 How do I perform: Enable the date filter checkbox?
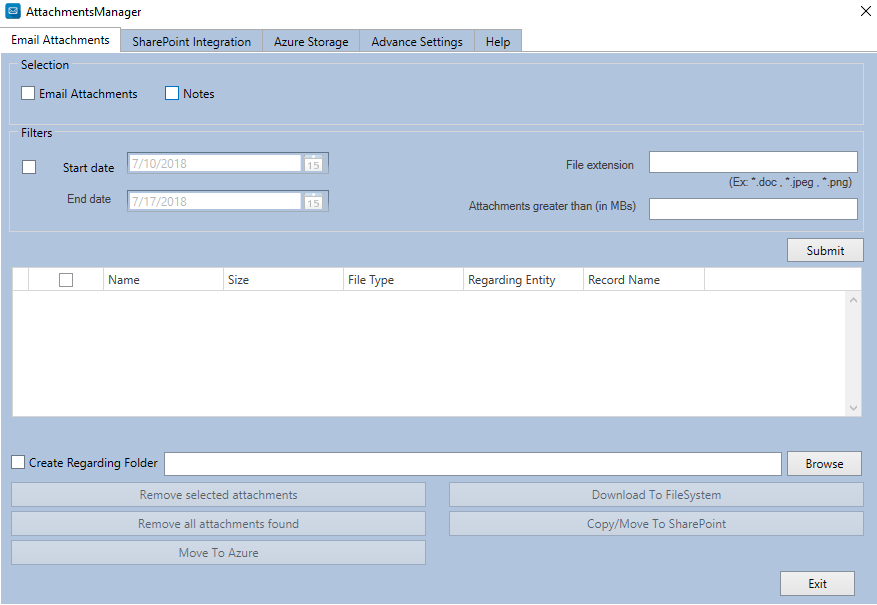pyautogui.click(x=29, y=167)
